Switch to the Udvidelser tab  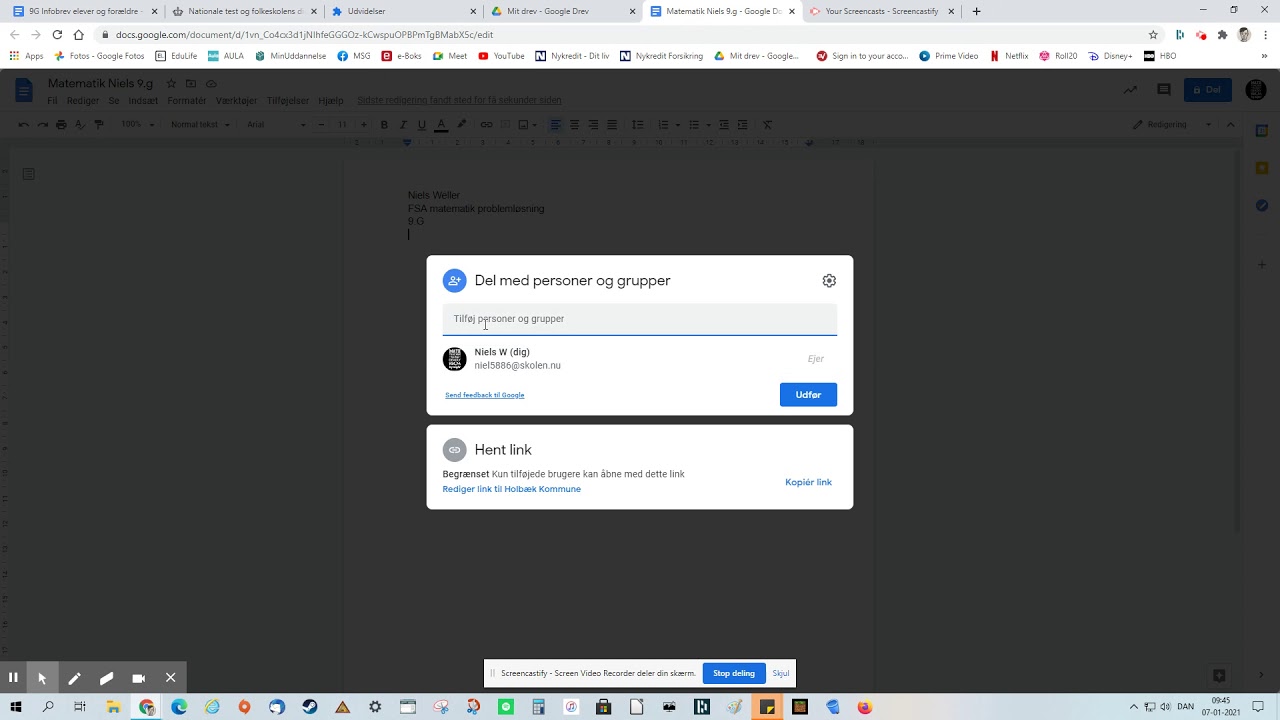[401, 11]
